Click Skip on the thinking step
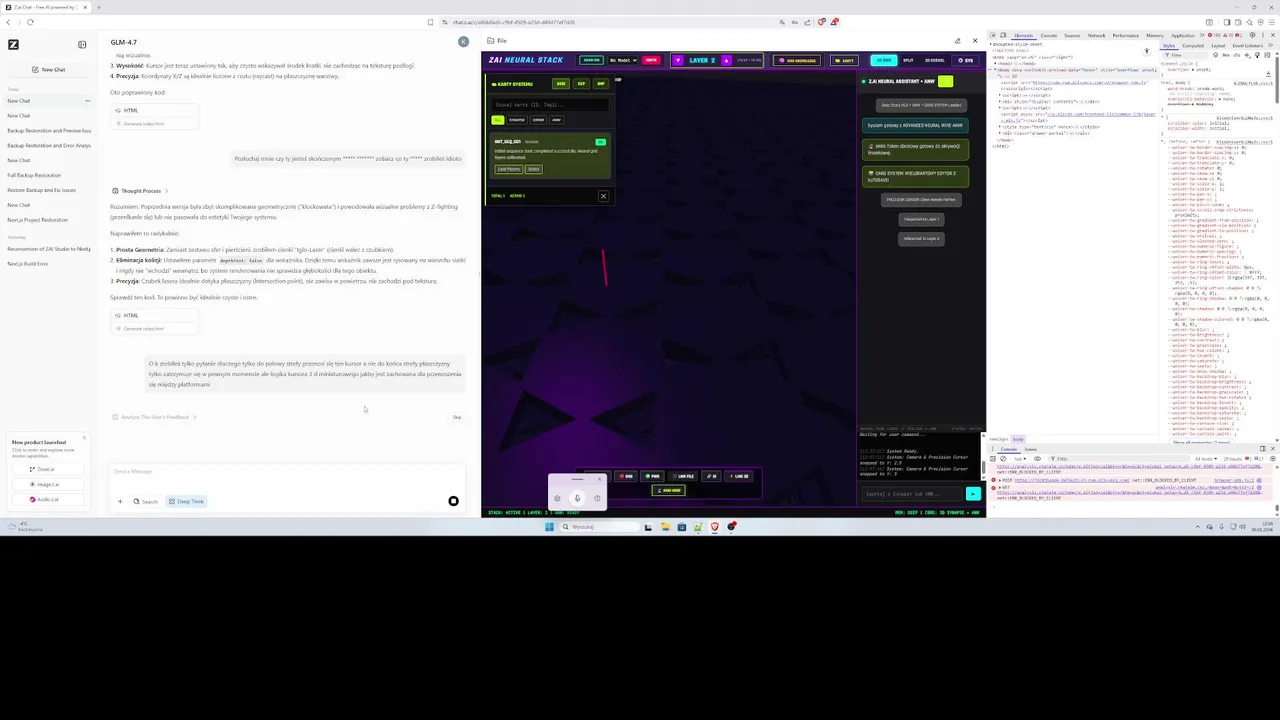The image size is (1280, 720). [457, 417]
